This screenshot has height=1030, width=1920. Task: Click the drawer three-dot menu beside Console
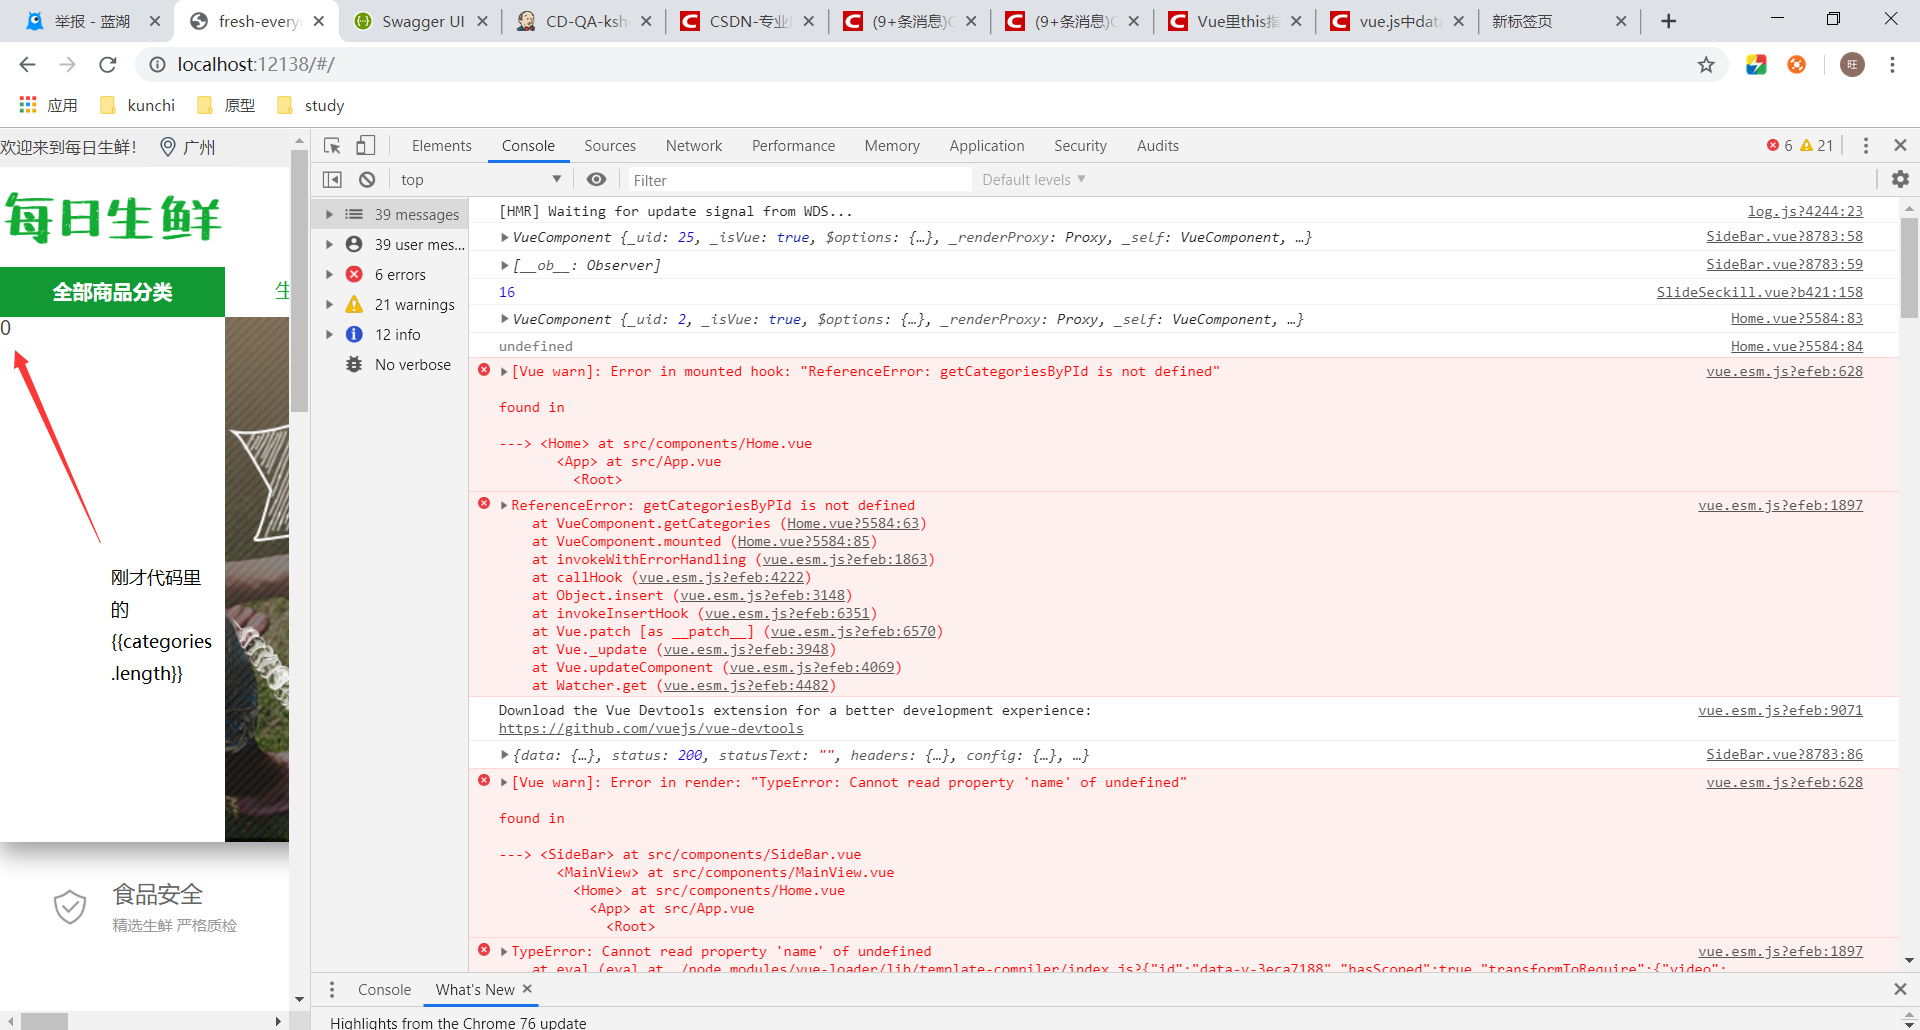(x=332, y=989)
